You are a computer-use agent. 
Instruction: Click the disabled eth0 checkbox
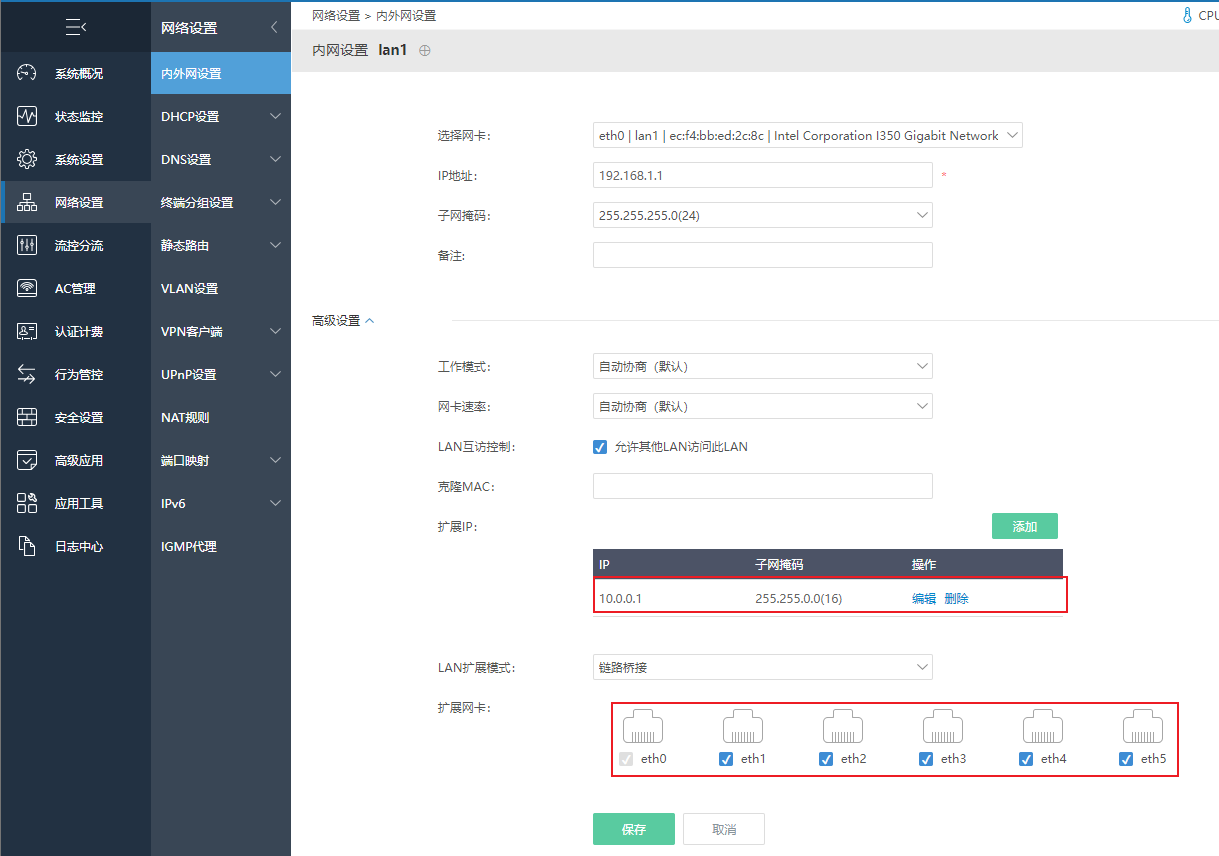pyautogui.click(x=626, y=759)
